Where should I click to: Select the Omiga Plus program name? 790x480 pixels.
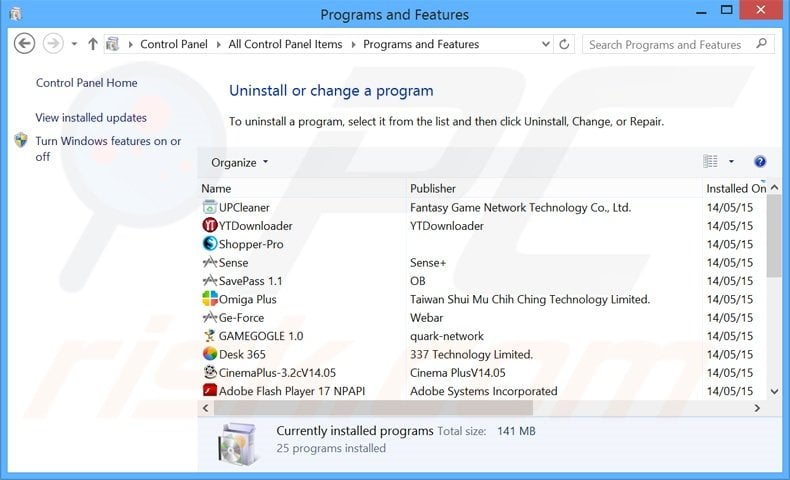247,299
